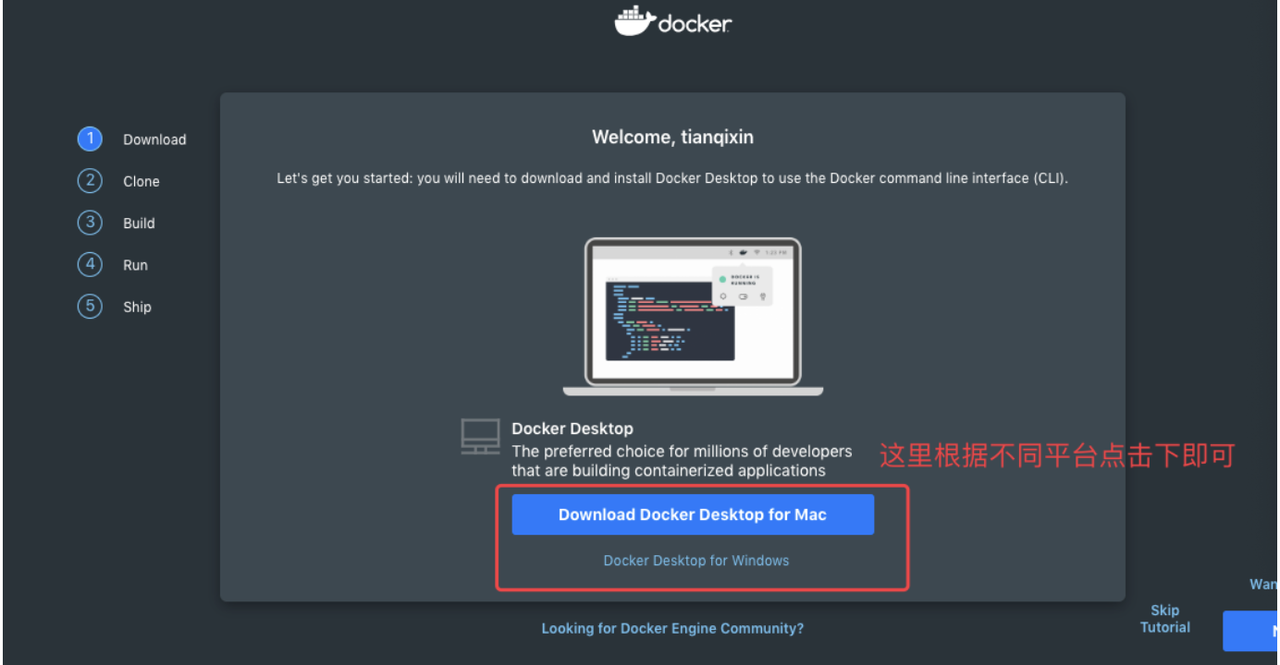Open Looking for Docker Engine Community link
The height and width of the screenshot is (665, 1280).
(673, 629)
